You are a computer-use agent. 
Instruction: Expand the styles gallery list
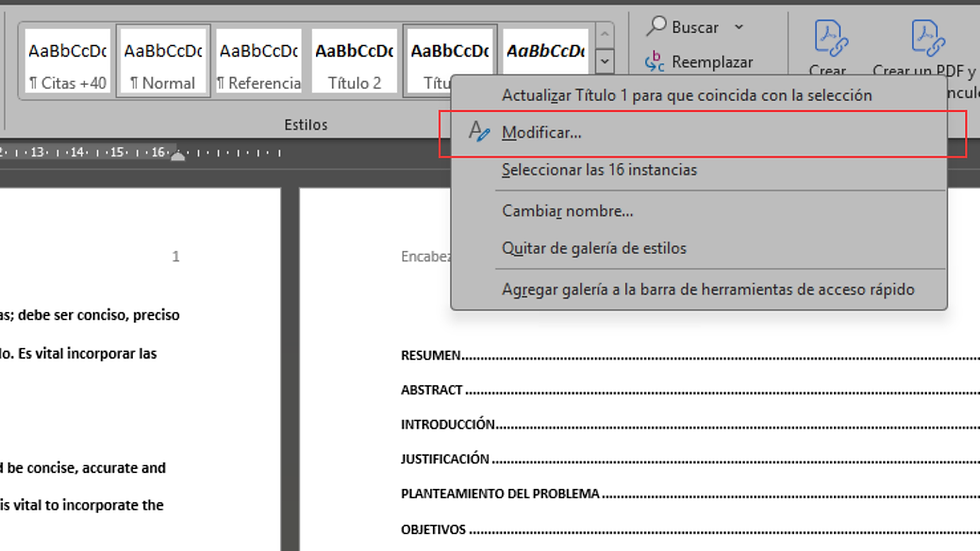coord(604,62)
